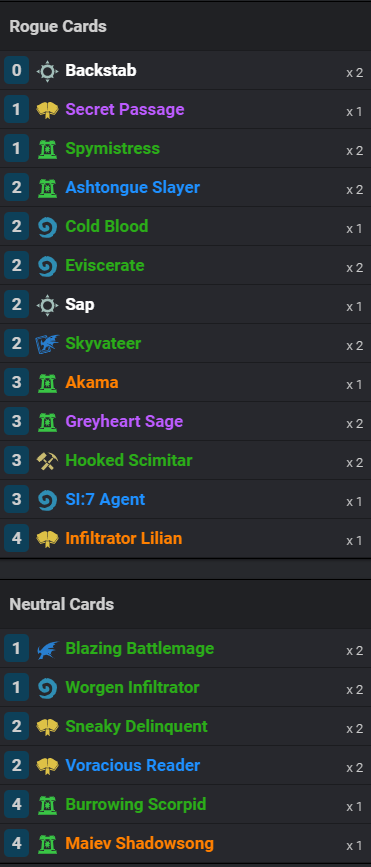Open the Akama legendary card link
Image resolution: width=371 pixels, height=867 pixels.
92,383
